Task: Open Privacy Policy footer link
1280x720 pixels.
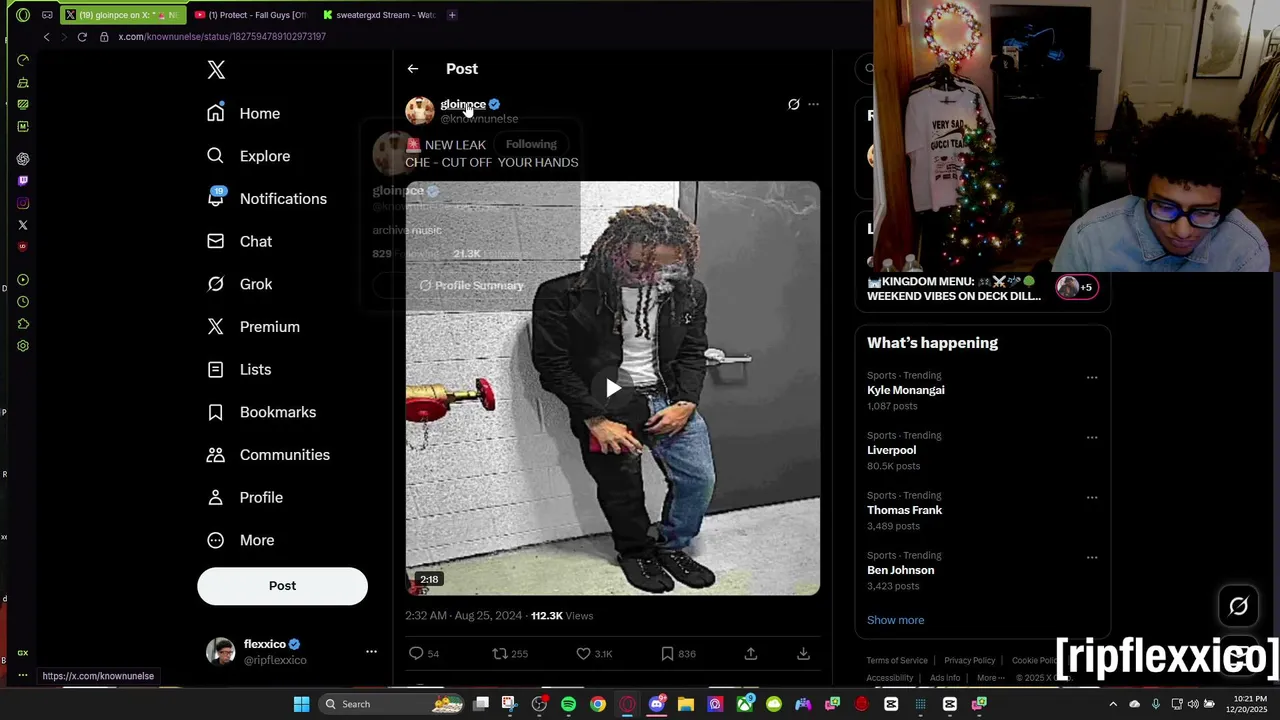Action: [970, 660]
